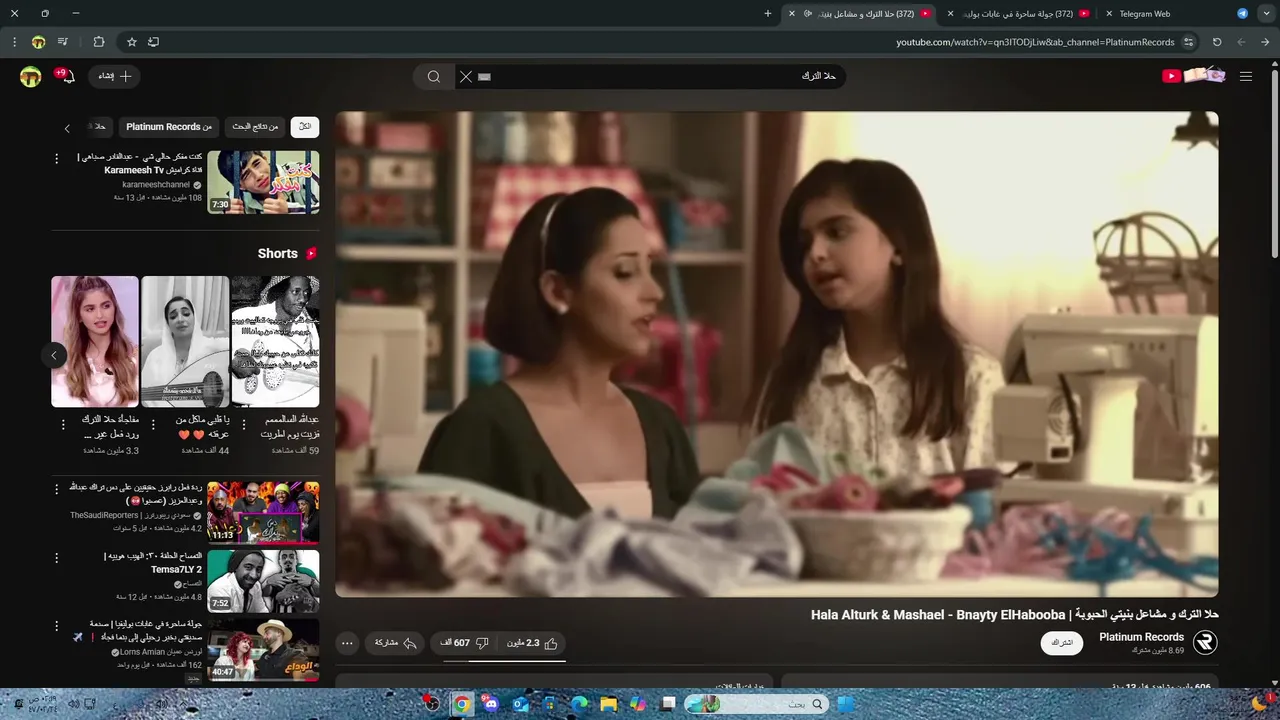Show more filter chips with arrow
Image resolution: width=1280 pixels, height=720 pixels.
(67, 128)
